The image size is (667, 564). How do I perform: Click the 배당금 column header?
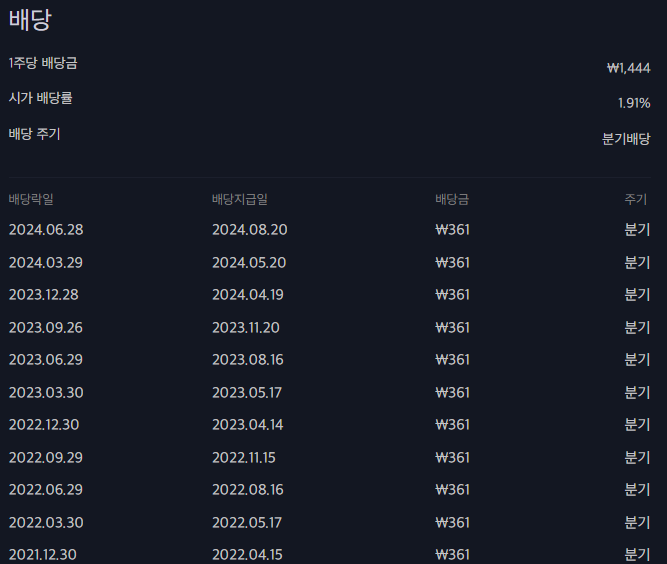pos(452,199)
